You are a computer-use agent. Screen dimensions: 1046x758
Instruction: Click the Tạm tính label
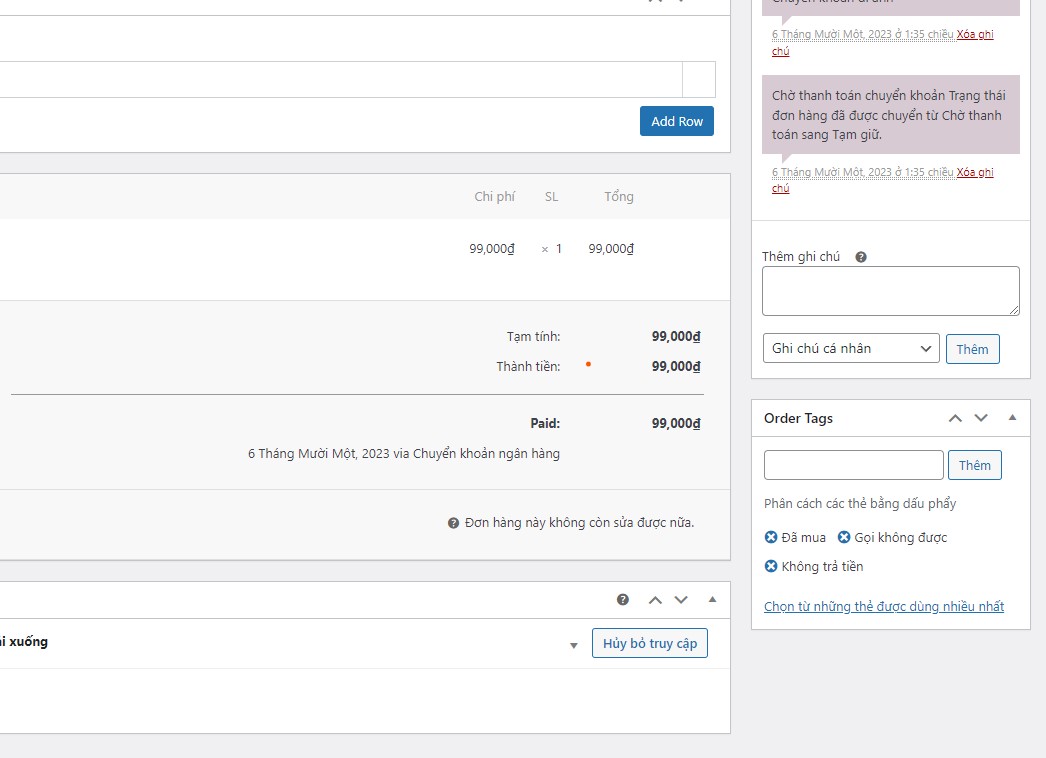533,336
